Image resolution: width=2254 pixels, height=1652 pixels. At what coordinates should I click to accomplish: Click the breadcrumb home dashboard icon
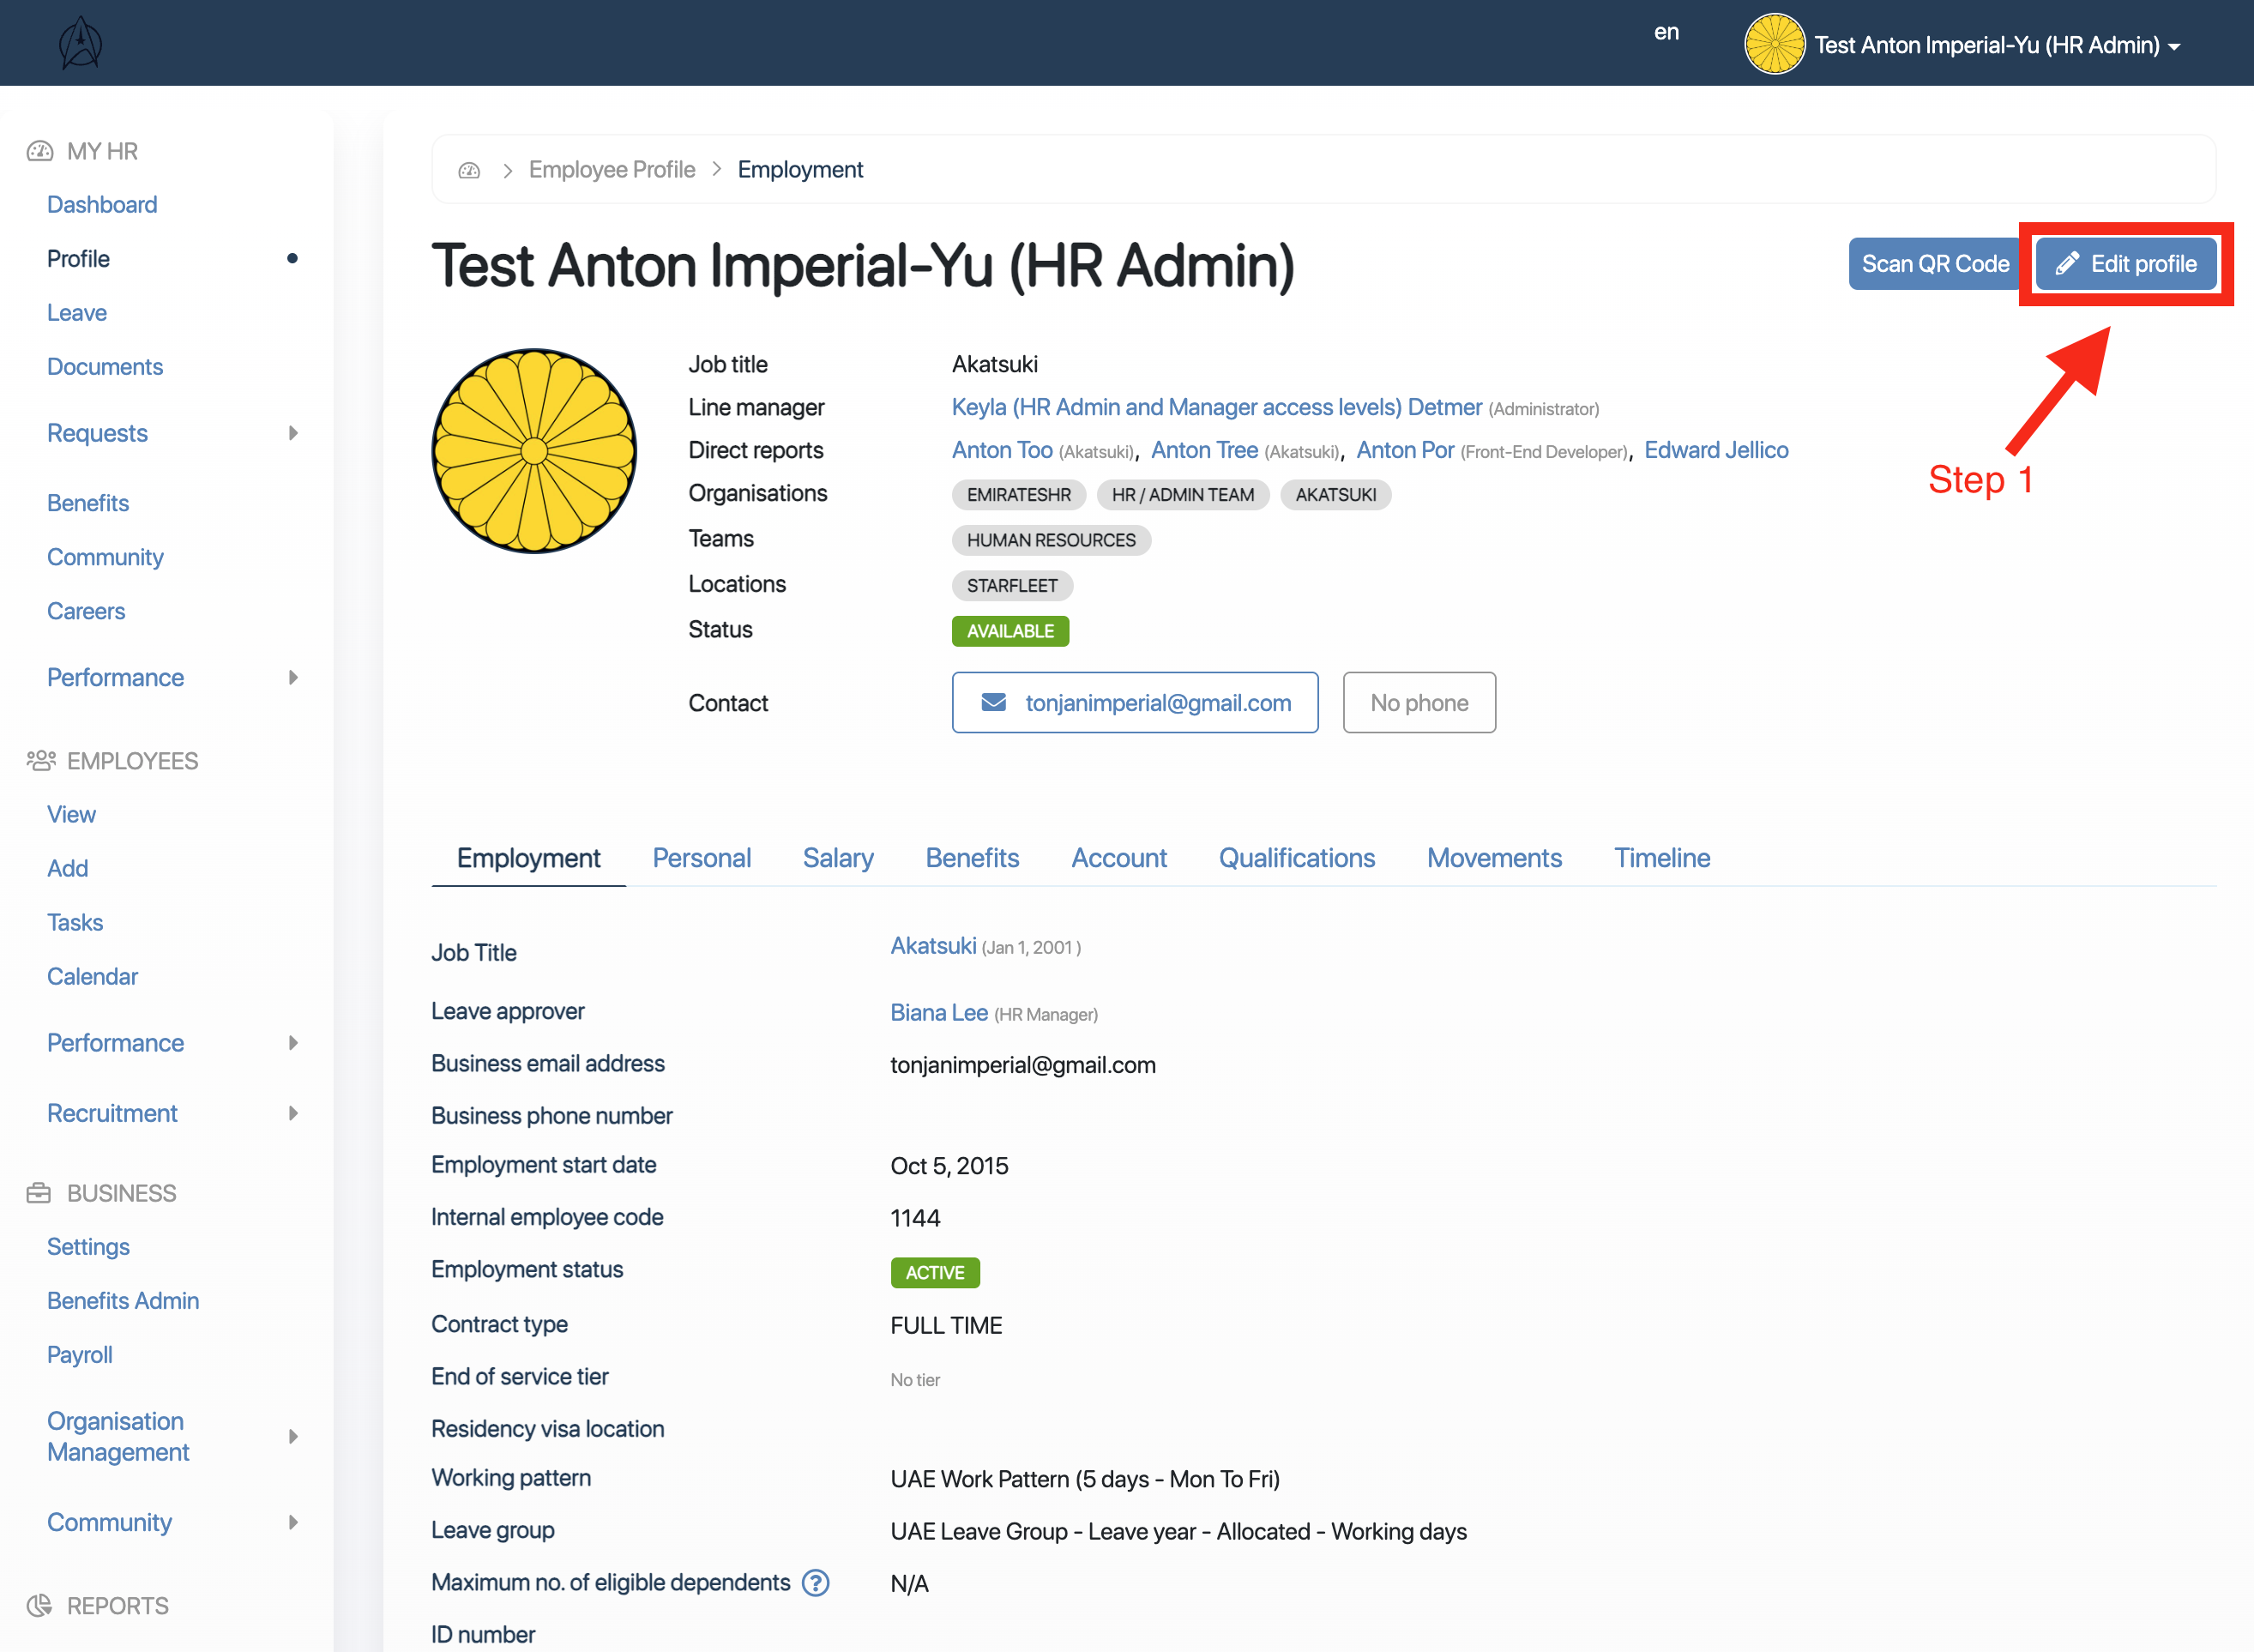tap(469, 170)
